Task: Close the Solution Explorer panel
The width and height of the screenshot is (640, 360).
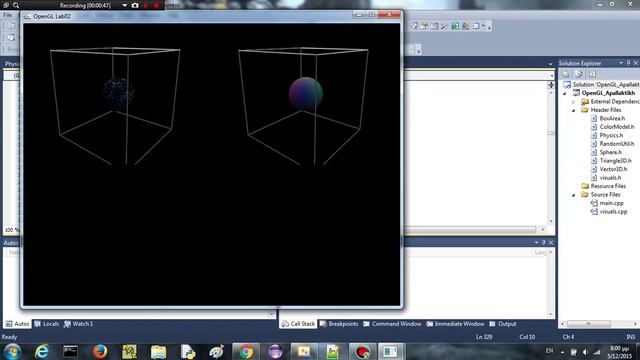Action: click(636, 63)
